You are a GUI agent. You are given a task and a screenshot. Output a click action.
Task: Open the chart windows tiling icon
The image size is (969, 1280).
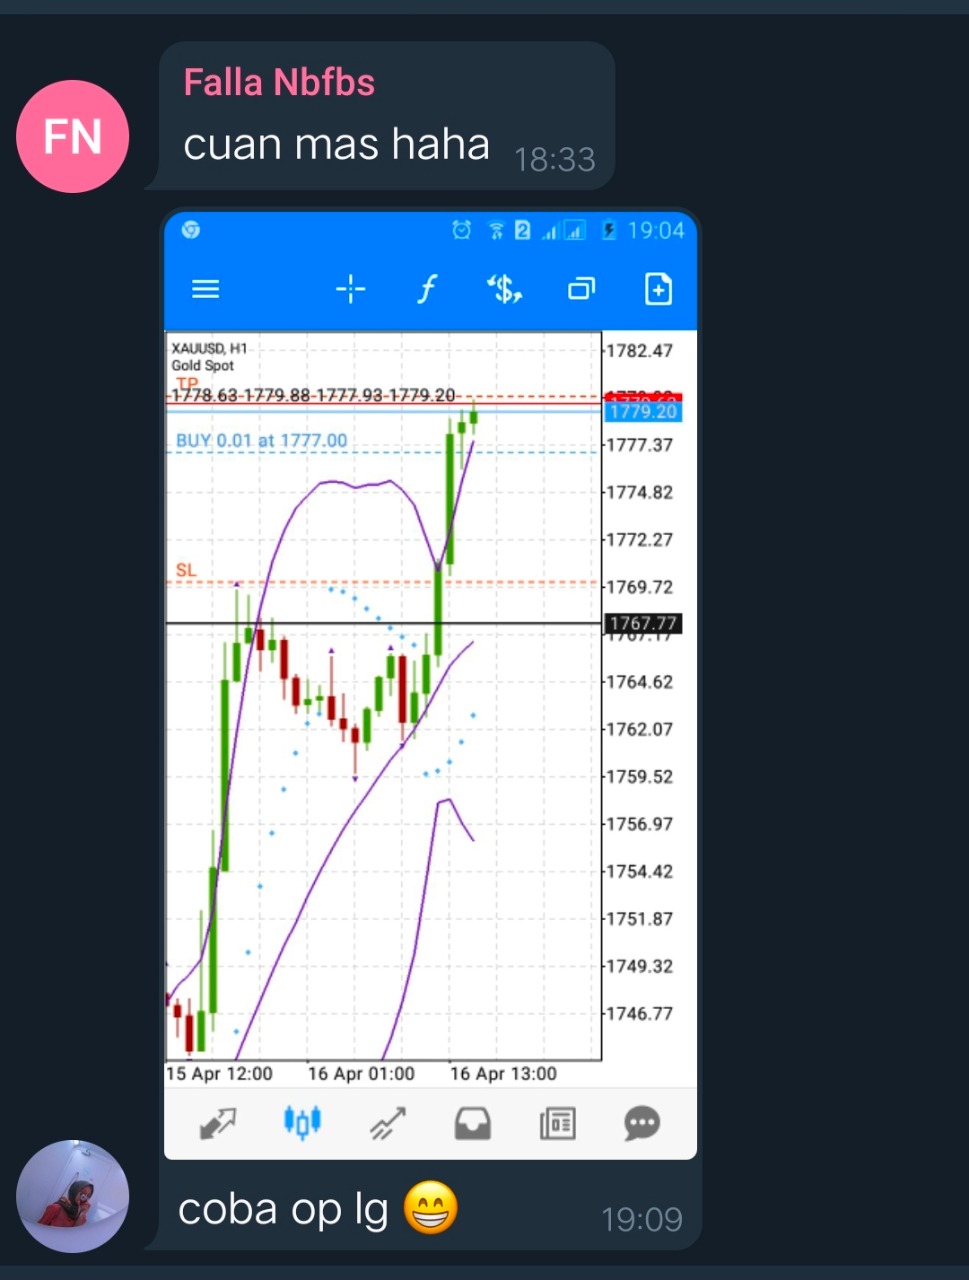pos(581,290)
